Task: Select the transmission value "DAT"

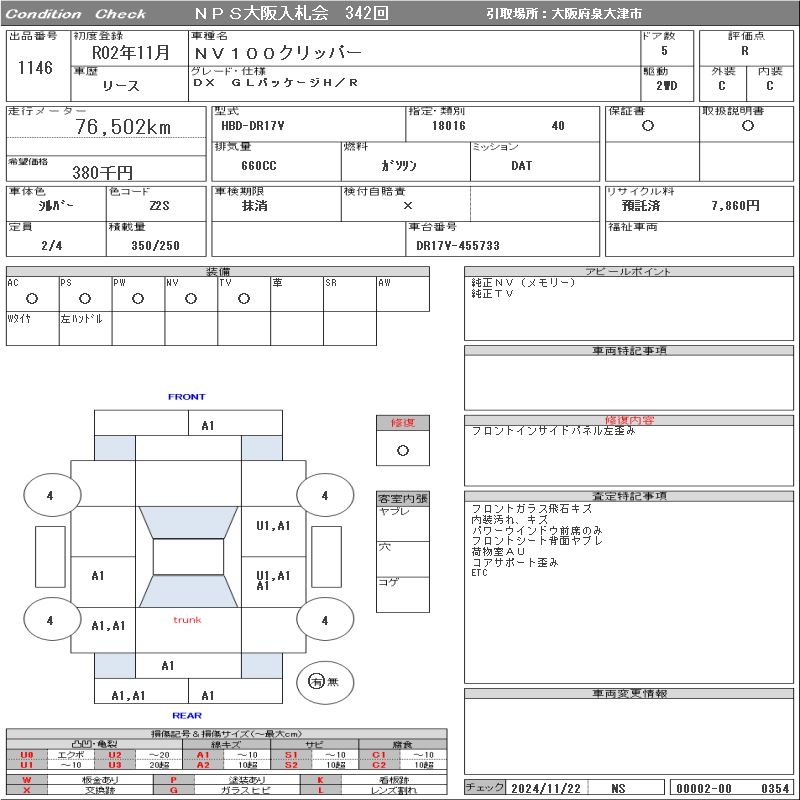Action: (x=521, y=165)
